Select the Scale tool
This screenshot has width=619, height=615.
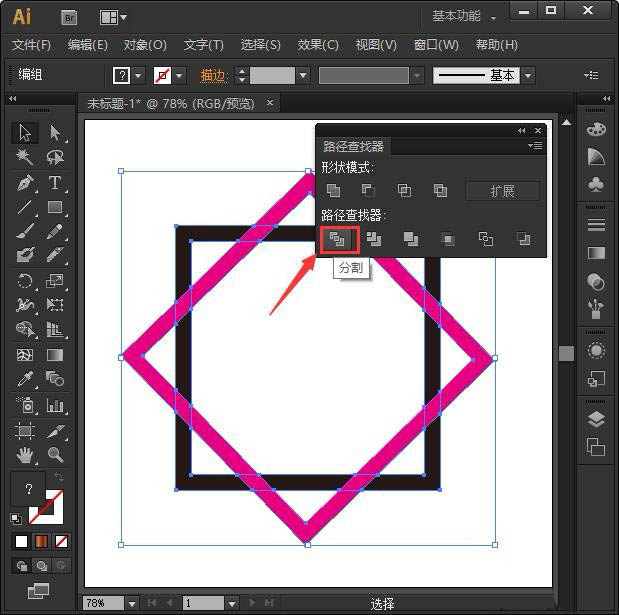pos(55,281)
